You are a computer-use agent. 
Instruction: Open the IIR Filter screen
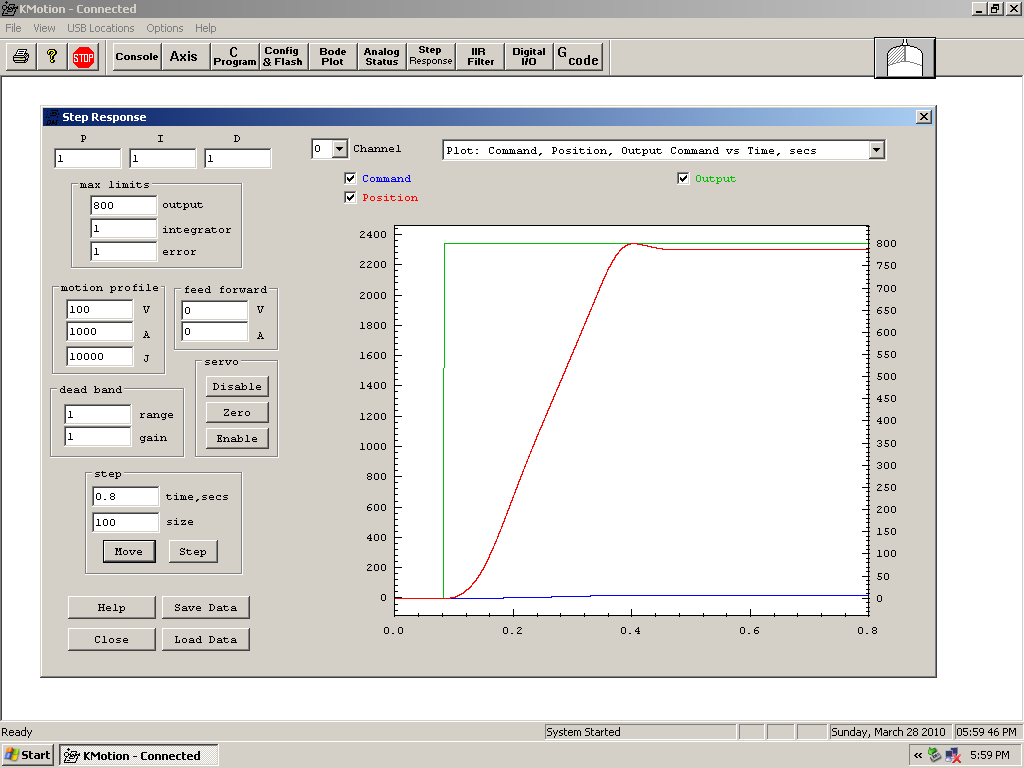tap(481, 57)
